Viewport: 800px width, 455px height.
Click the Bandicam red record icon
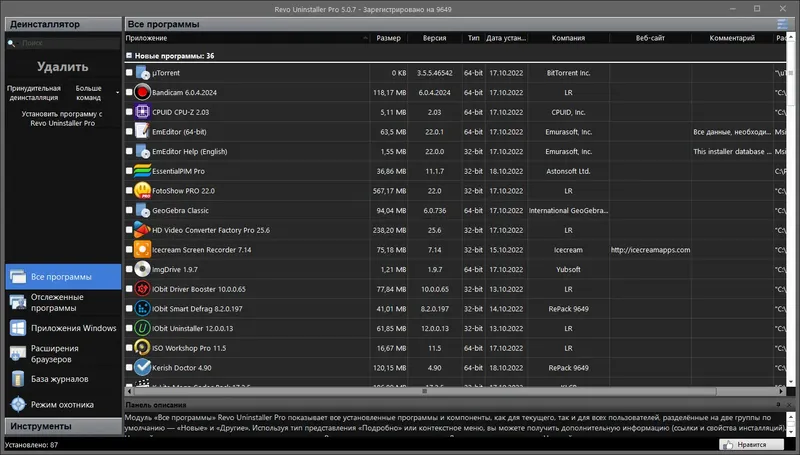pyautogui.click(x=142, y=92)
